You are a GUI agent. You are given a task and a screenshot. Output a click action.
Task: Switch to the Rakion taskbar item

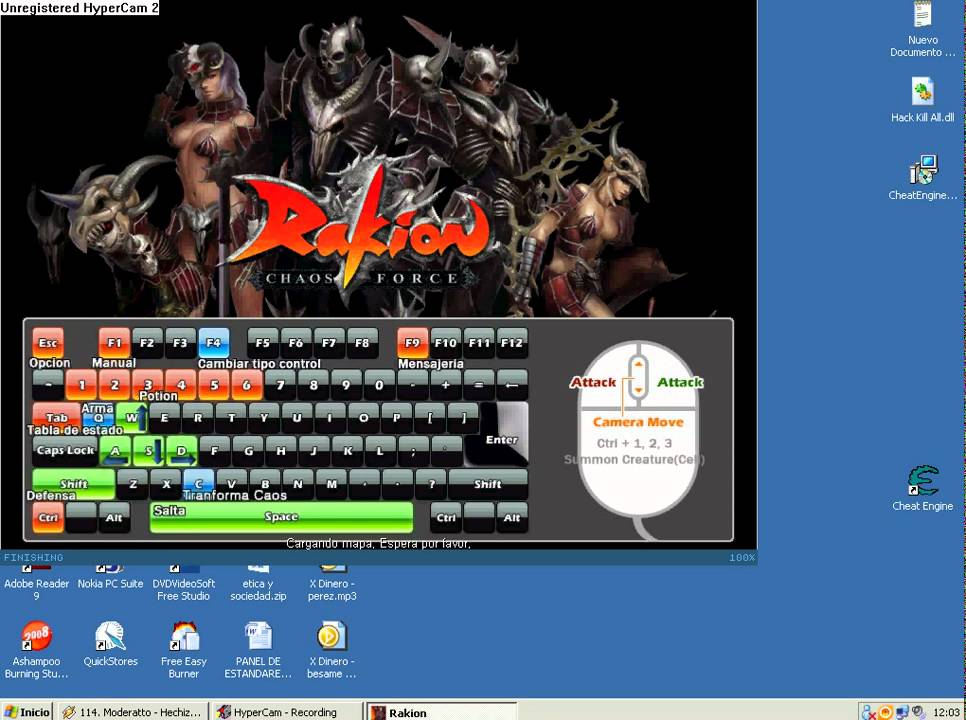click(x=442, y=712)
